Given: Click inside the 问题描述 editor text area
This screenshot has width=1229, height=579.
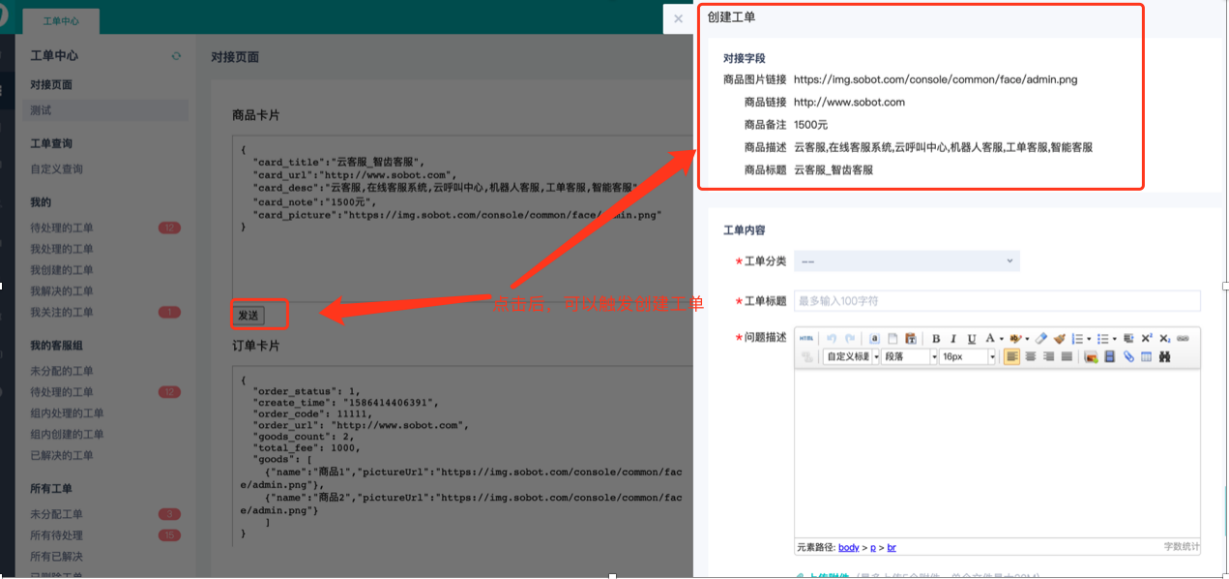Looking at the screenshot, I should pos(997,453).
